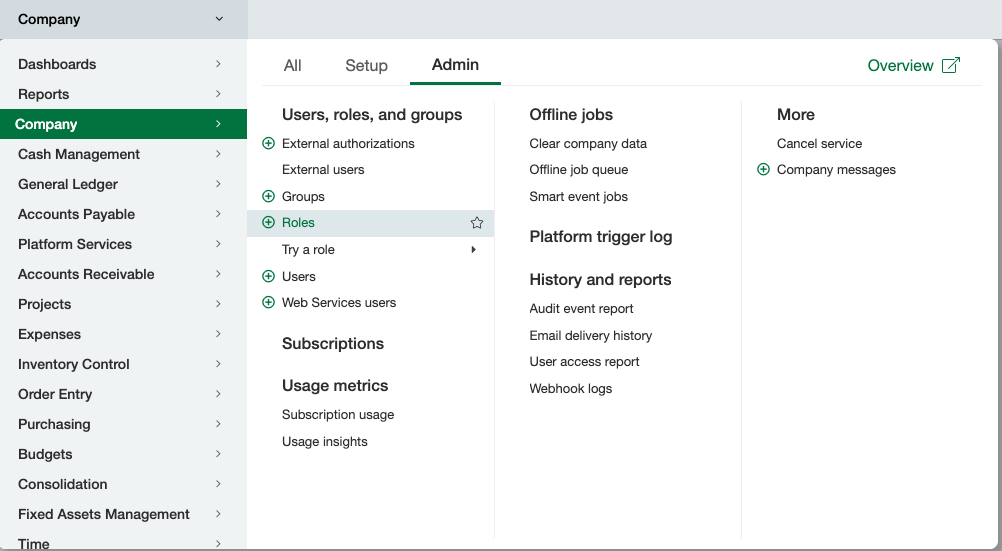This screenshot has width=1002, height=551.
Task: Switch to the All tab
Action: (x=293, y=65)
